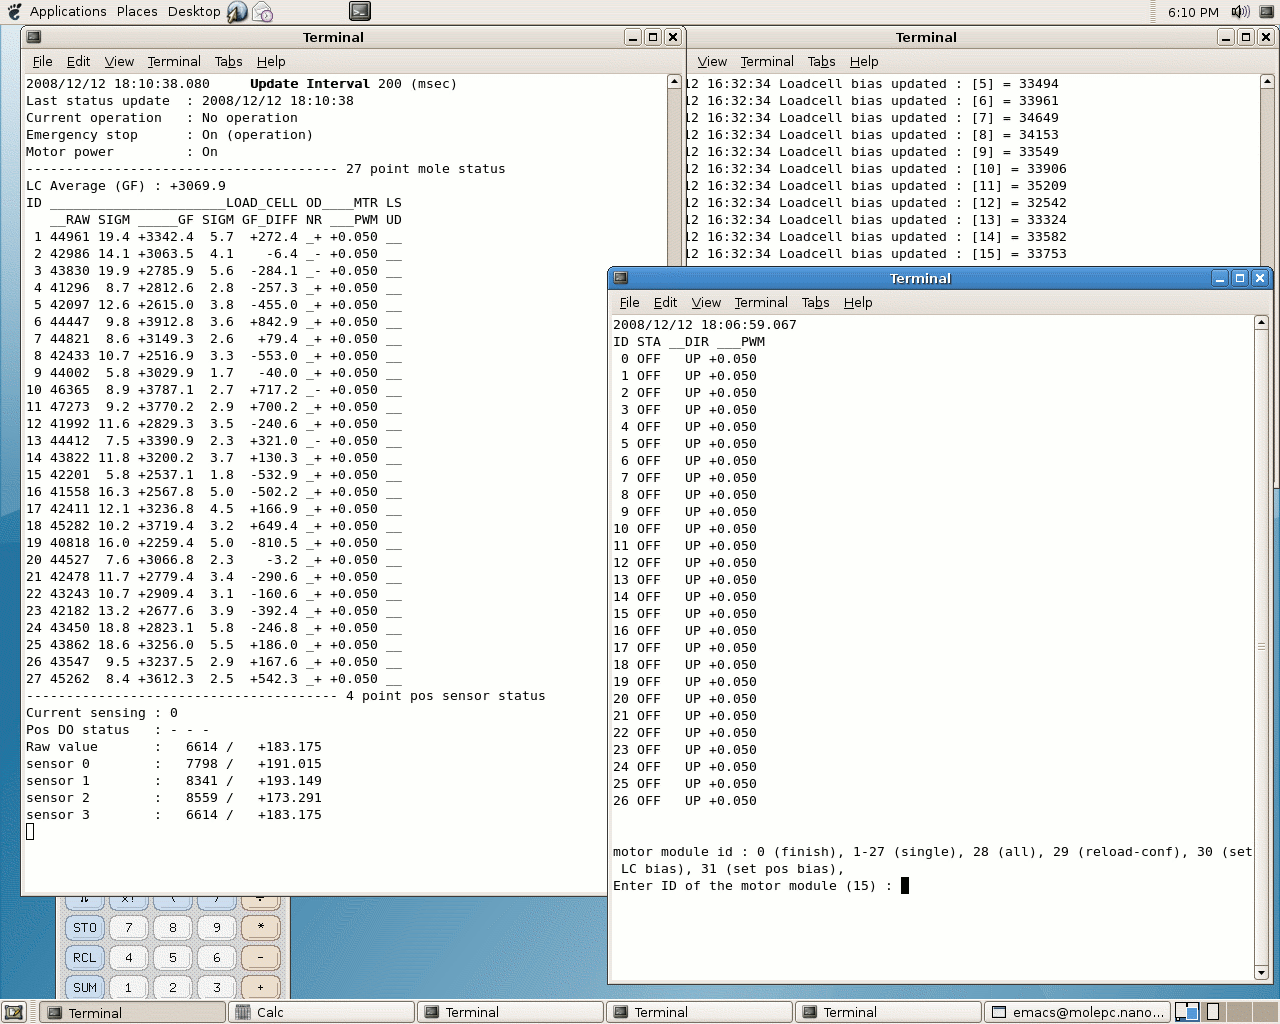
Task: Open Terminal menu in motor module Terminal
Action: [761, 302]
